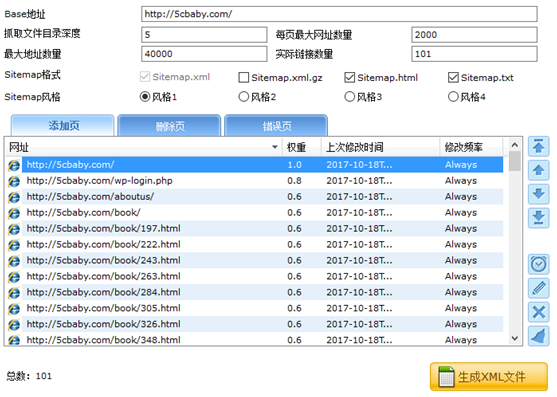The width and height of the screenshot is (557, 397).
Task: Click the 每页最大网址数量 field
Action: pos(474,34)
